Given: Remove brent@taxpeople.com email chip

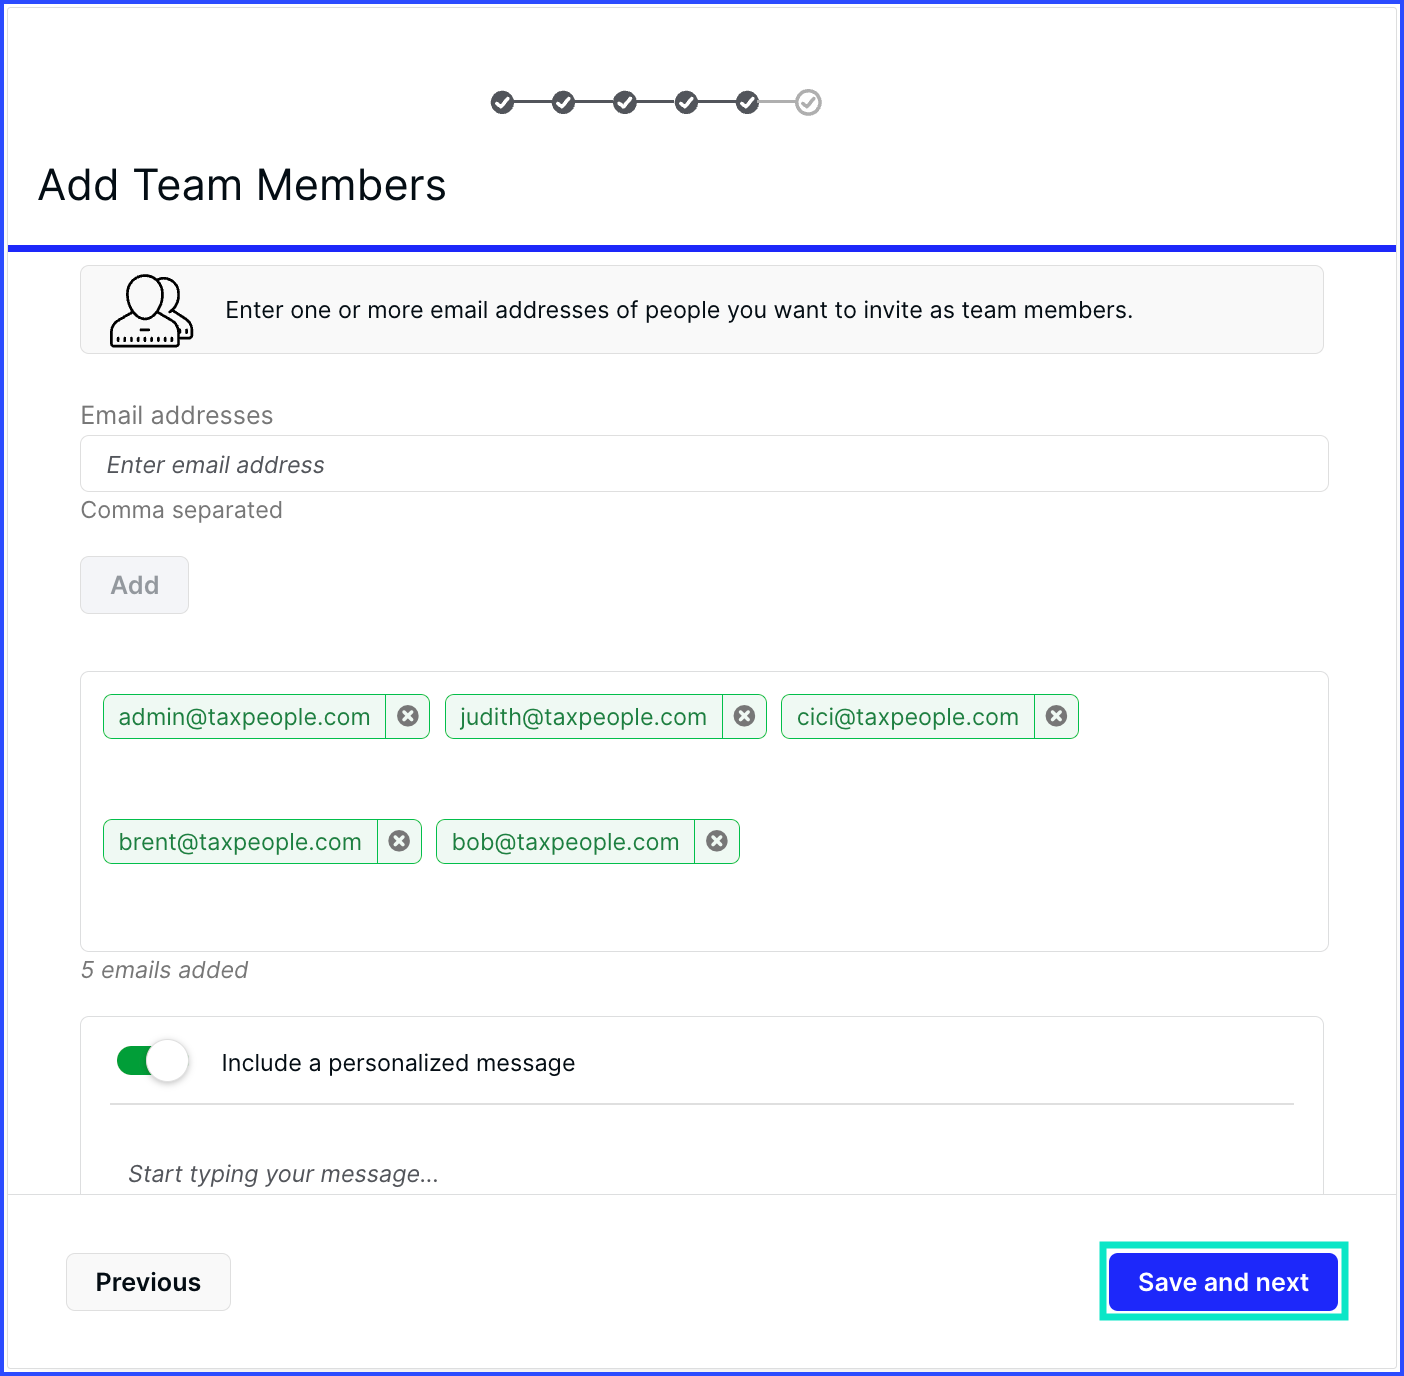Looking at the screenshot, I should pyautogui.click(x=399, y=841).
